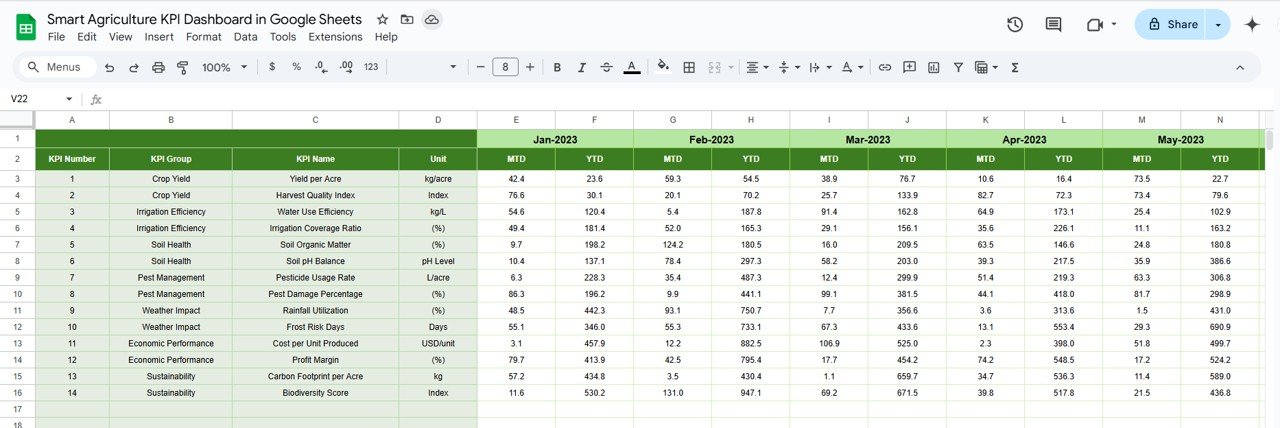Star this spreadsheet
1280x428 pixels.
(383, 20)
